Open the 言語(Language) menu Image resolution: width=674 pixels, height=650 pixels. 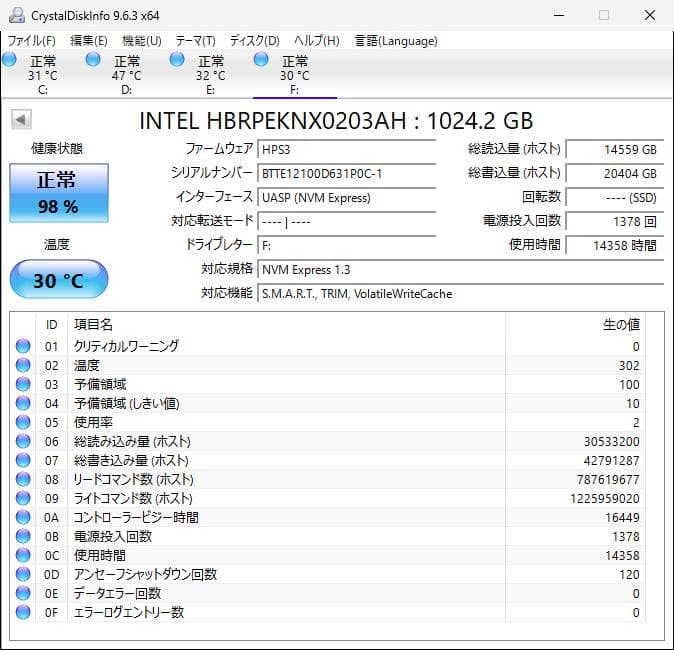click(396, 41)
